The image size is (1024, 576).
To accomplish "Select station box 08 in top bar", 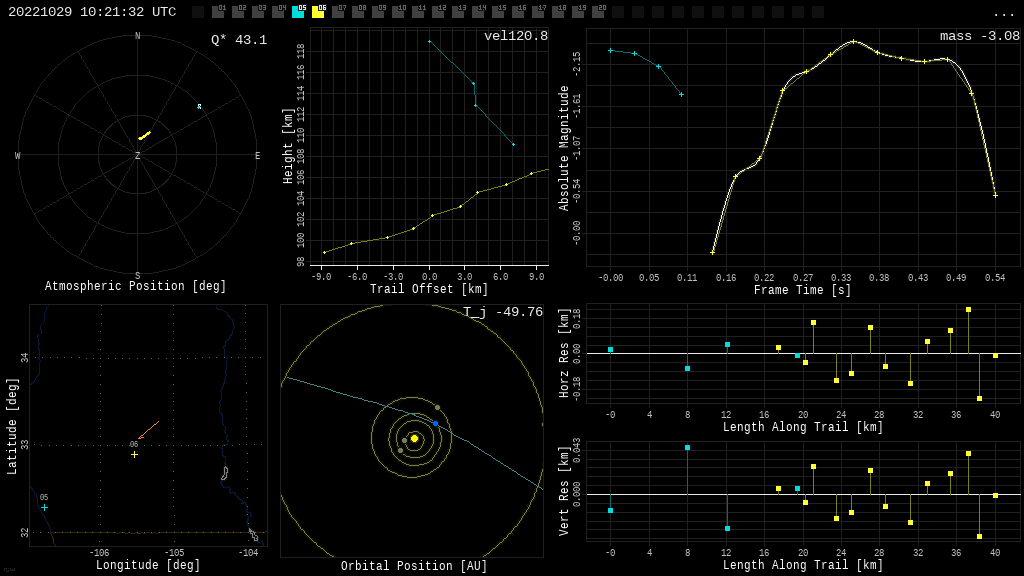I will point(358,11).
